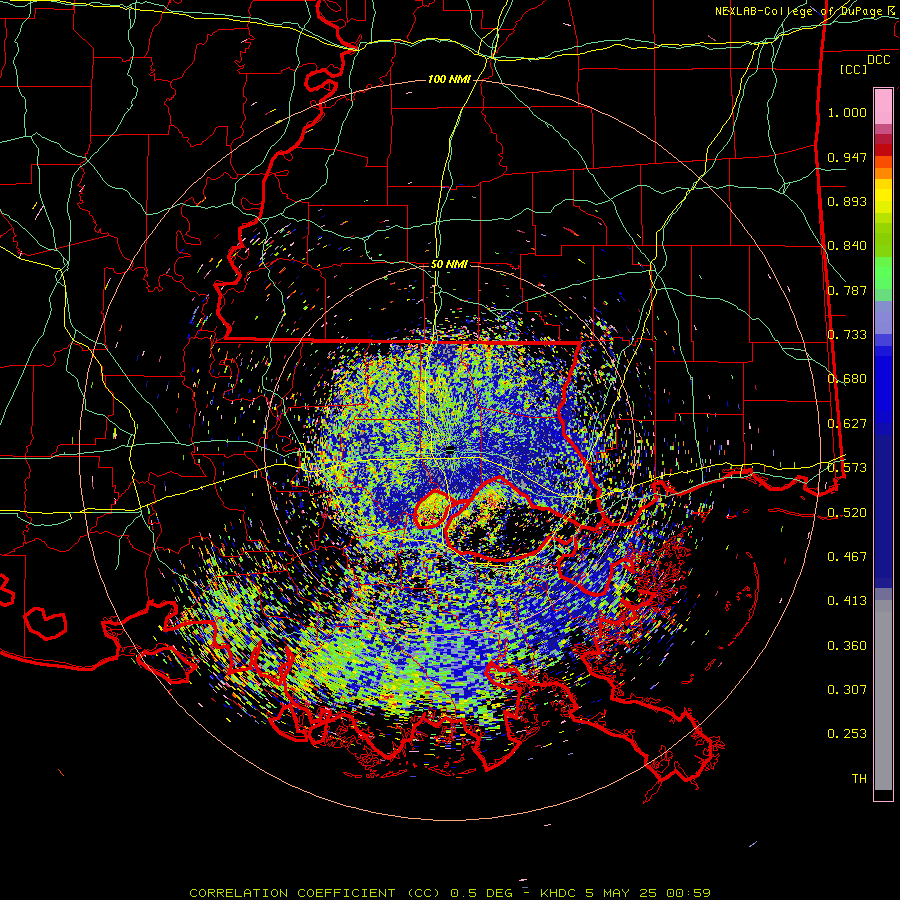Select the 0.787 scale value

pyautogui.click(x=847, y=290)
